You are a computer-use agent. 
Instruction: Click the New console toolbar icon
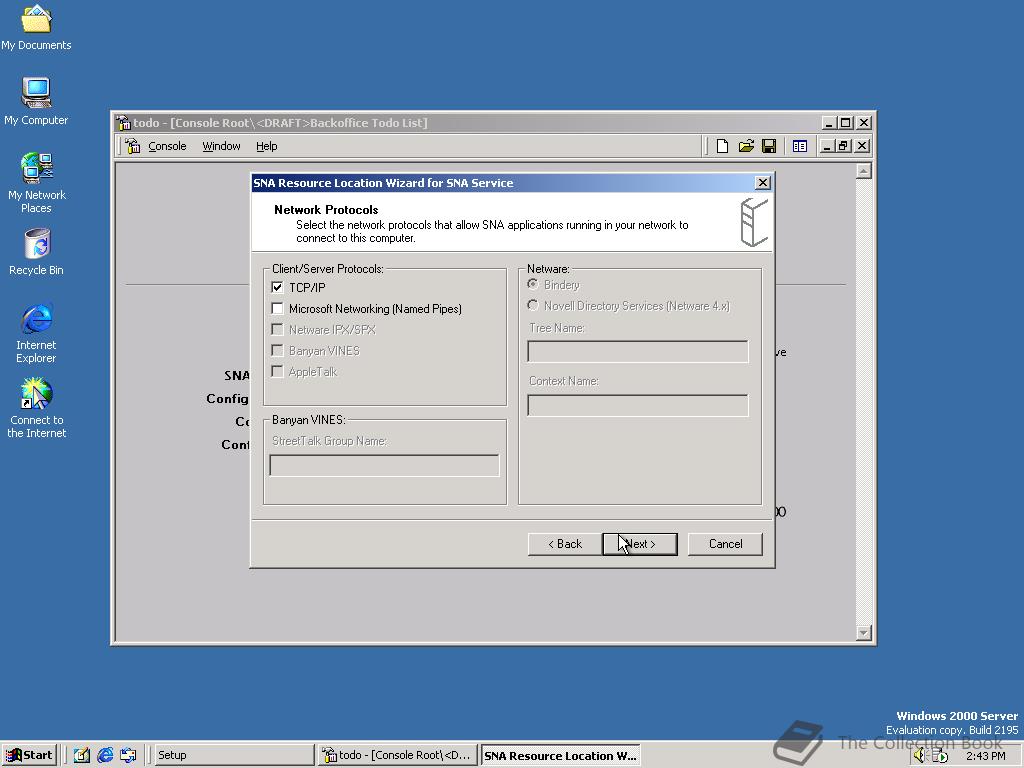(x=722, y=146)
